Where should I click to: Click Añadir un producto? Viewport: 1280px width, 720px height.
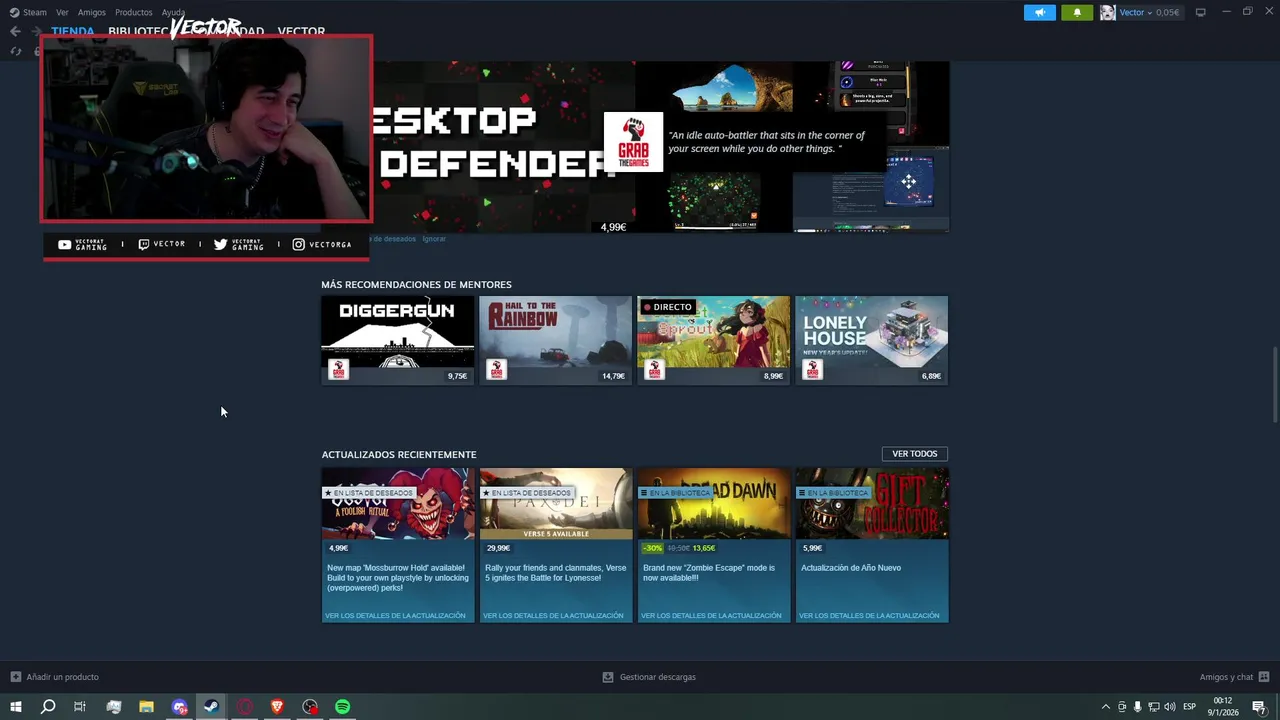point(55,677)
